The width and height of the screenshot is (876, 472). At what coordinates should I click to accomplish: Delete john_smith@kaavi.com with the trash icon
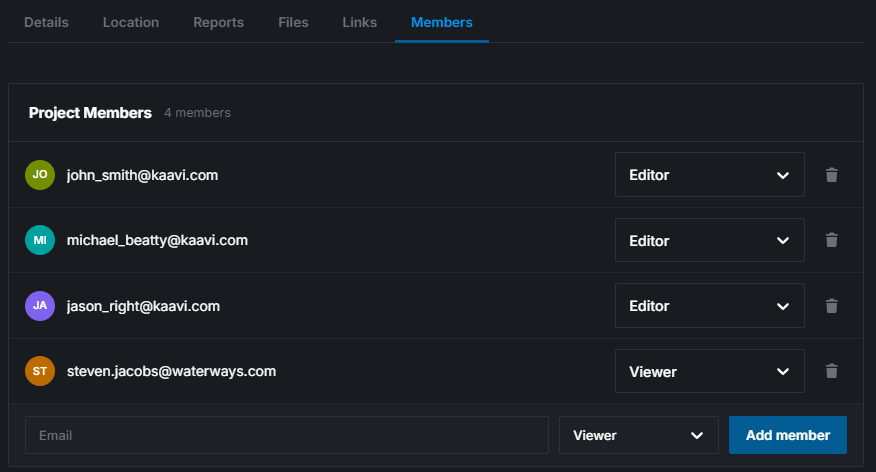click(x=831, y=175)
